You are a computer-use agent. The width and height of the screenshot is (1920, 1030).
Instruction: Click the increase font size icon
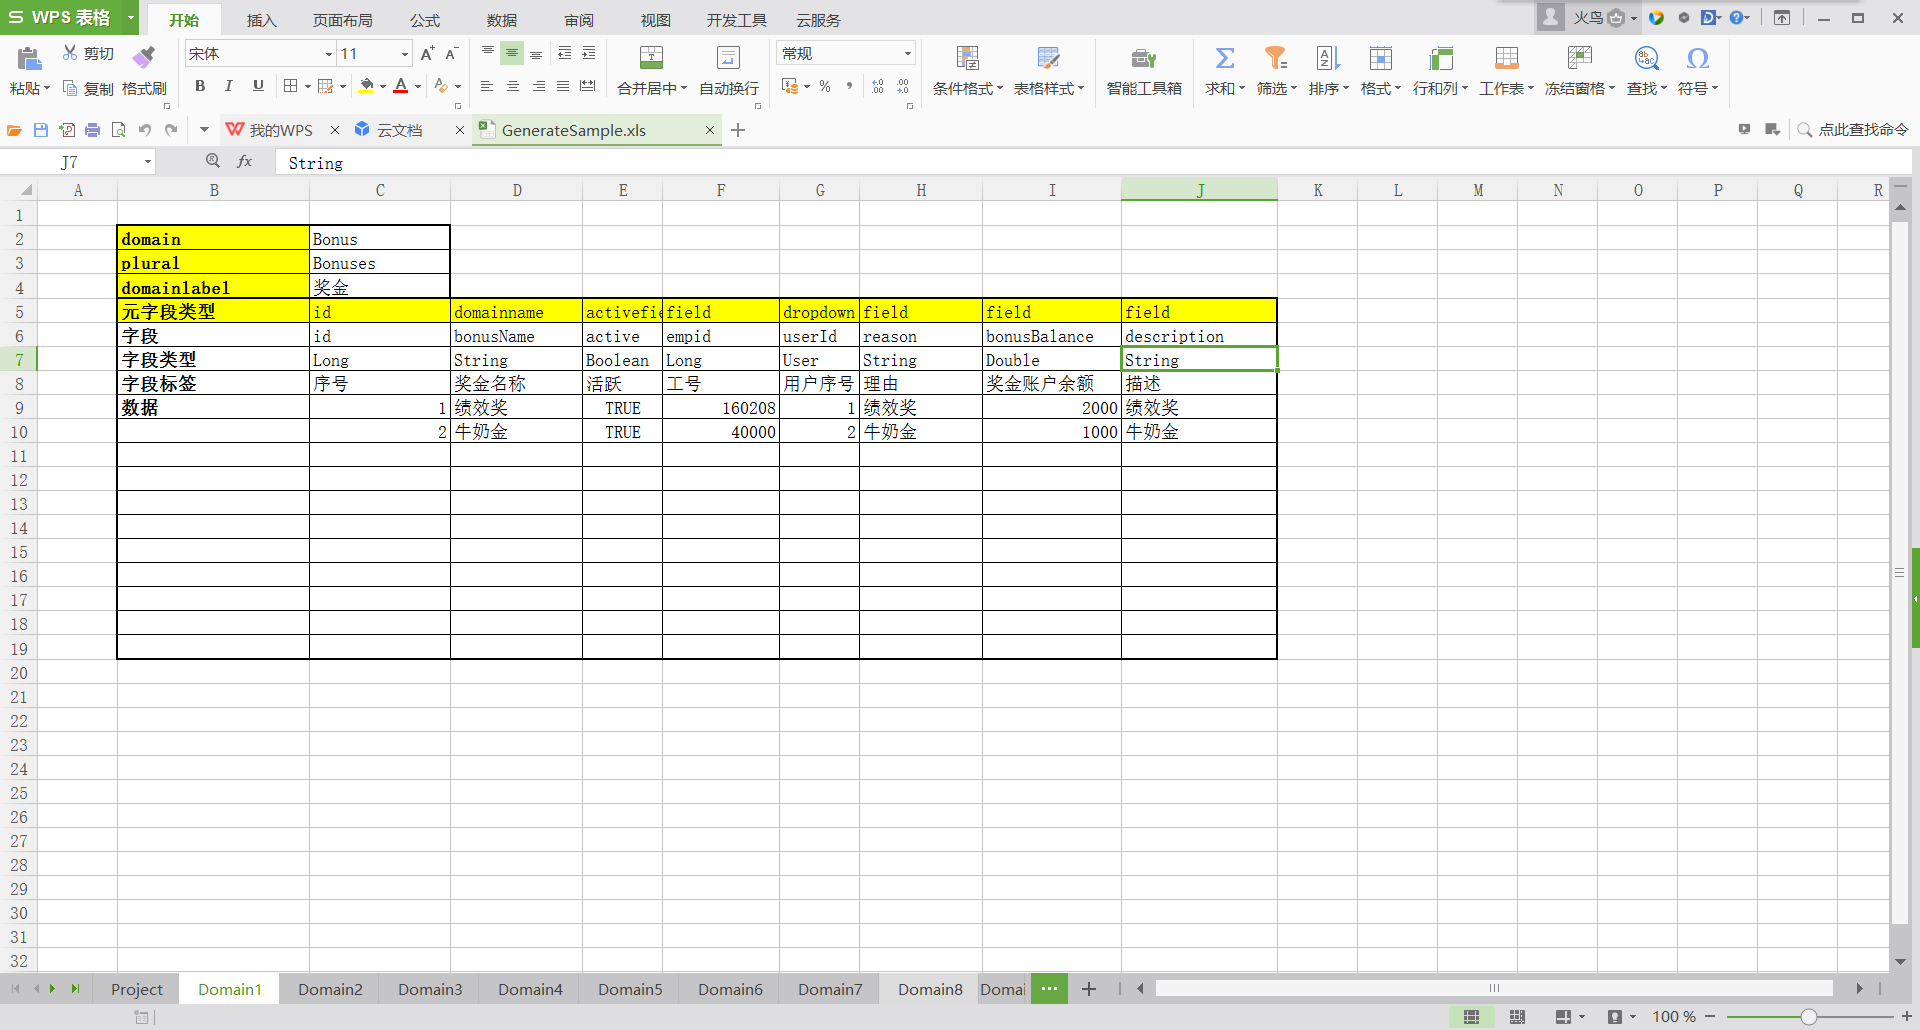tap(427, 54)
